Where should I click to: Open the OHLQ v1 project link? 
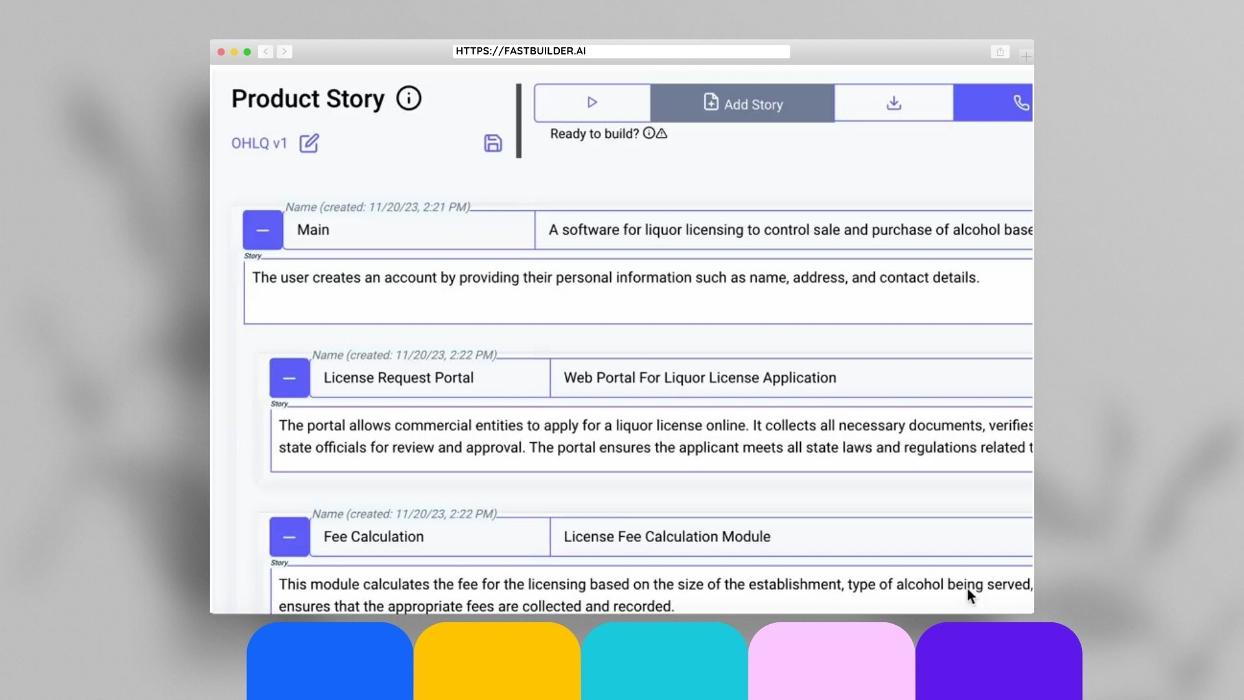point(259,143)
